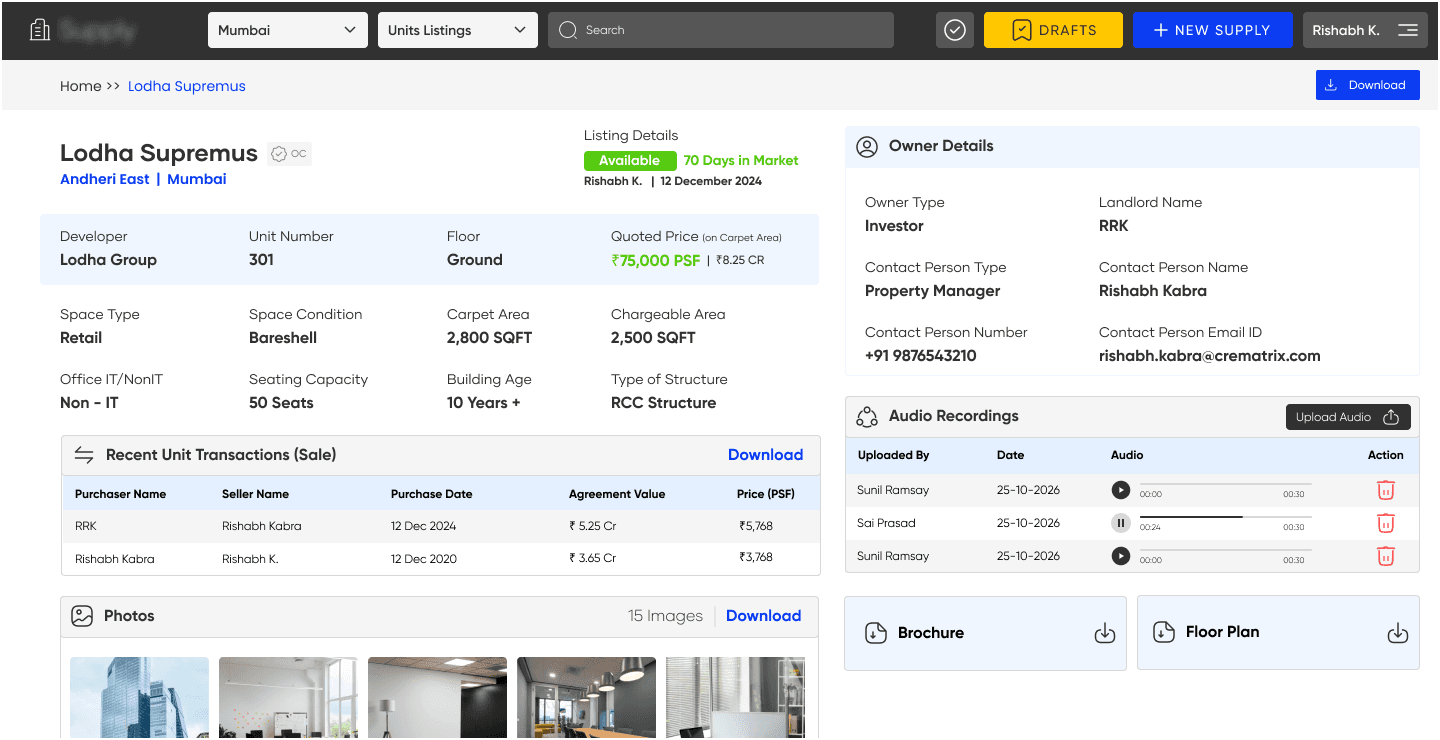Open the Drafts button
The image size is (1440, 740).
pyautogui.click(x=1053, y=30)
